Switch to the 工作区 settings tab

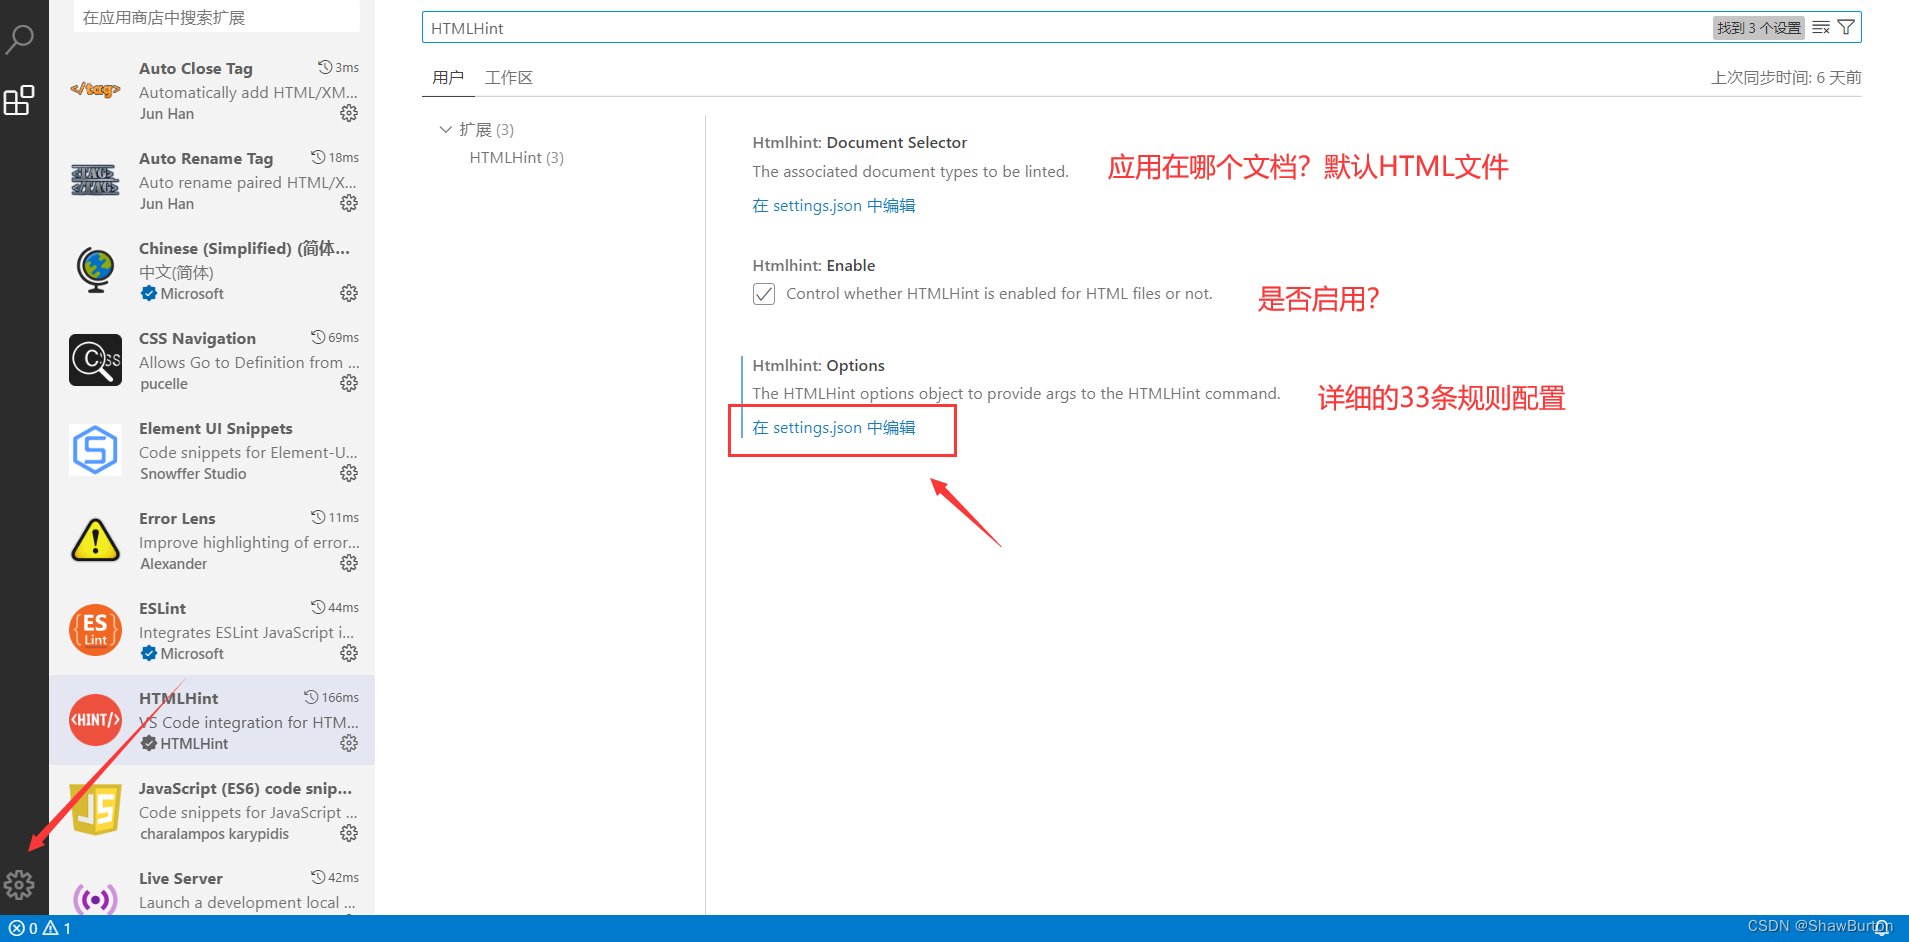click(509, 78)
